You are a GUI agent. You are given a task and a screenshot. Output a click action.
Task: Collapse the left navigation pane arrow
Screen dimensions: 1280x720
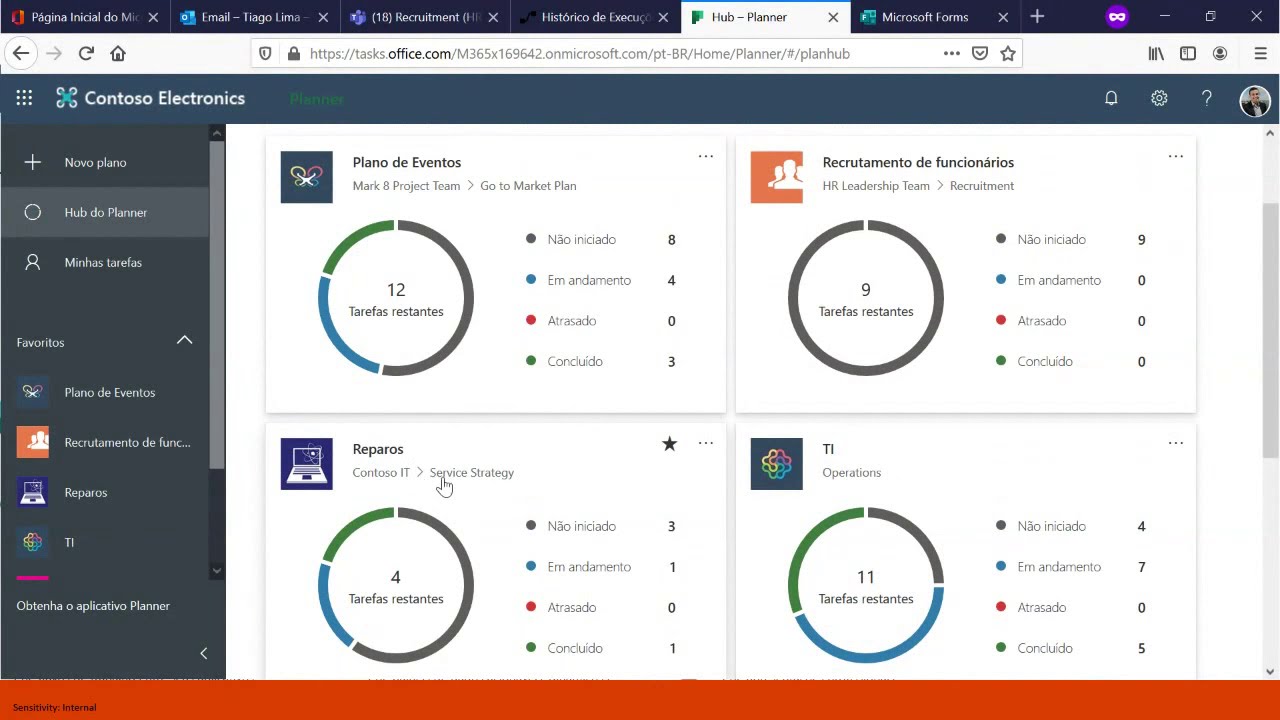203,653
